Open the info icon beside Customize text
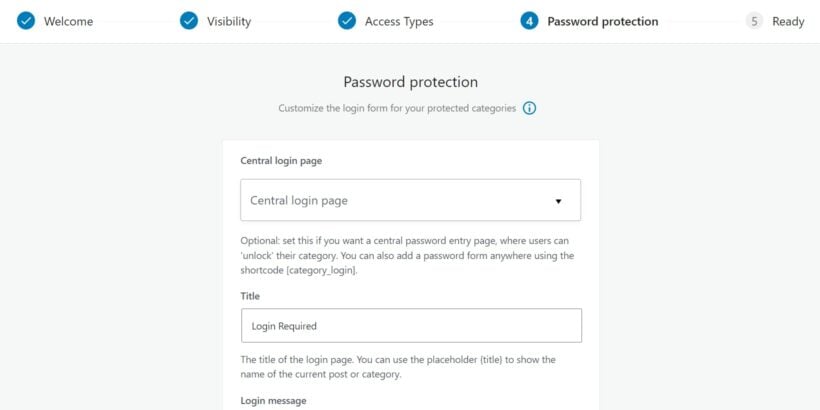 (x=530, y=108)
